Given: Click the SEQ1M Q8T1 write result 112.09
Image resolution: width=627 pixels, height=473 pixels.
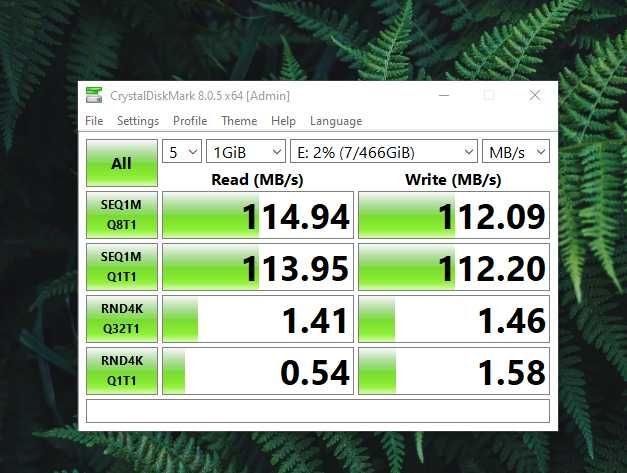Looking at the screenshot, I should point(454,215).
